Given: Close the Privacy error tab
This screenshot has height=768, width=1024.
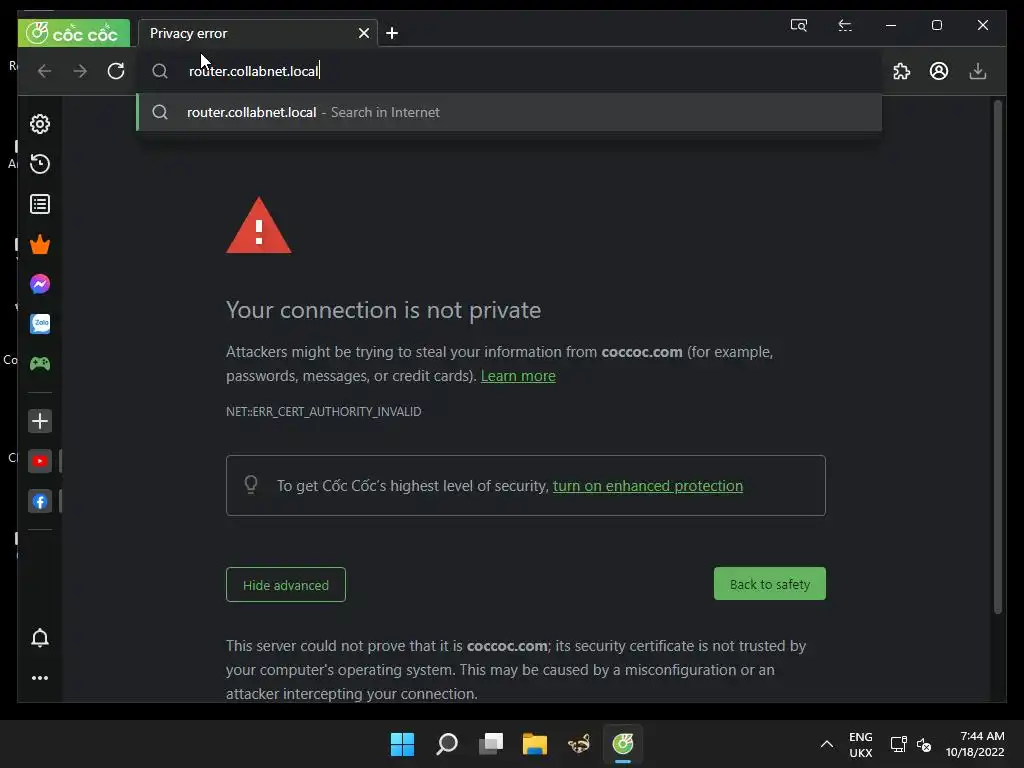Looking at the screenshot, I should pos(364,33).
